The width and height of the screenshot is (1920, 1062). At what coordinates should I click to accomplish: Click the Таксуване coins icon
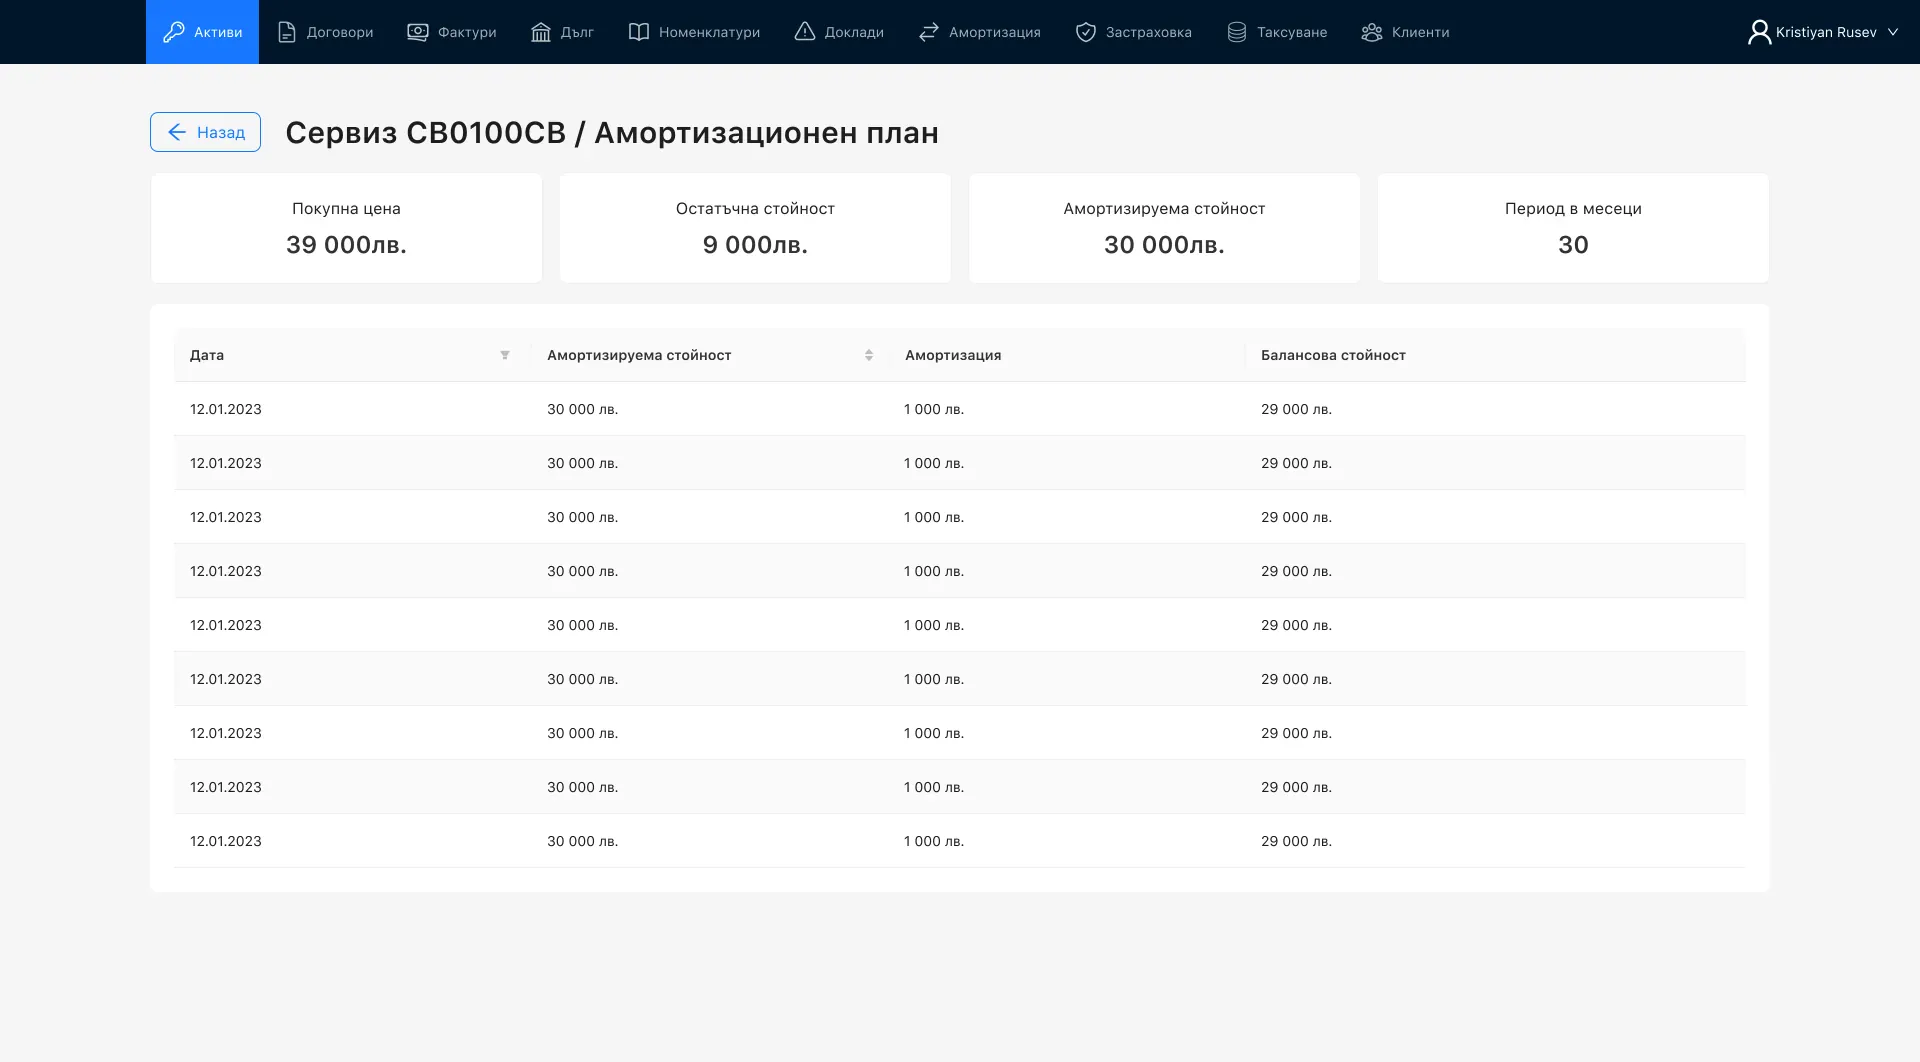(x=1237, y=32)
